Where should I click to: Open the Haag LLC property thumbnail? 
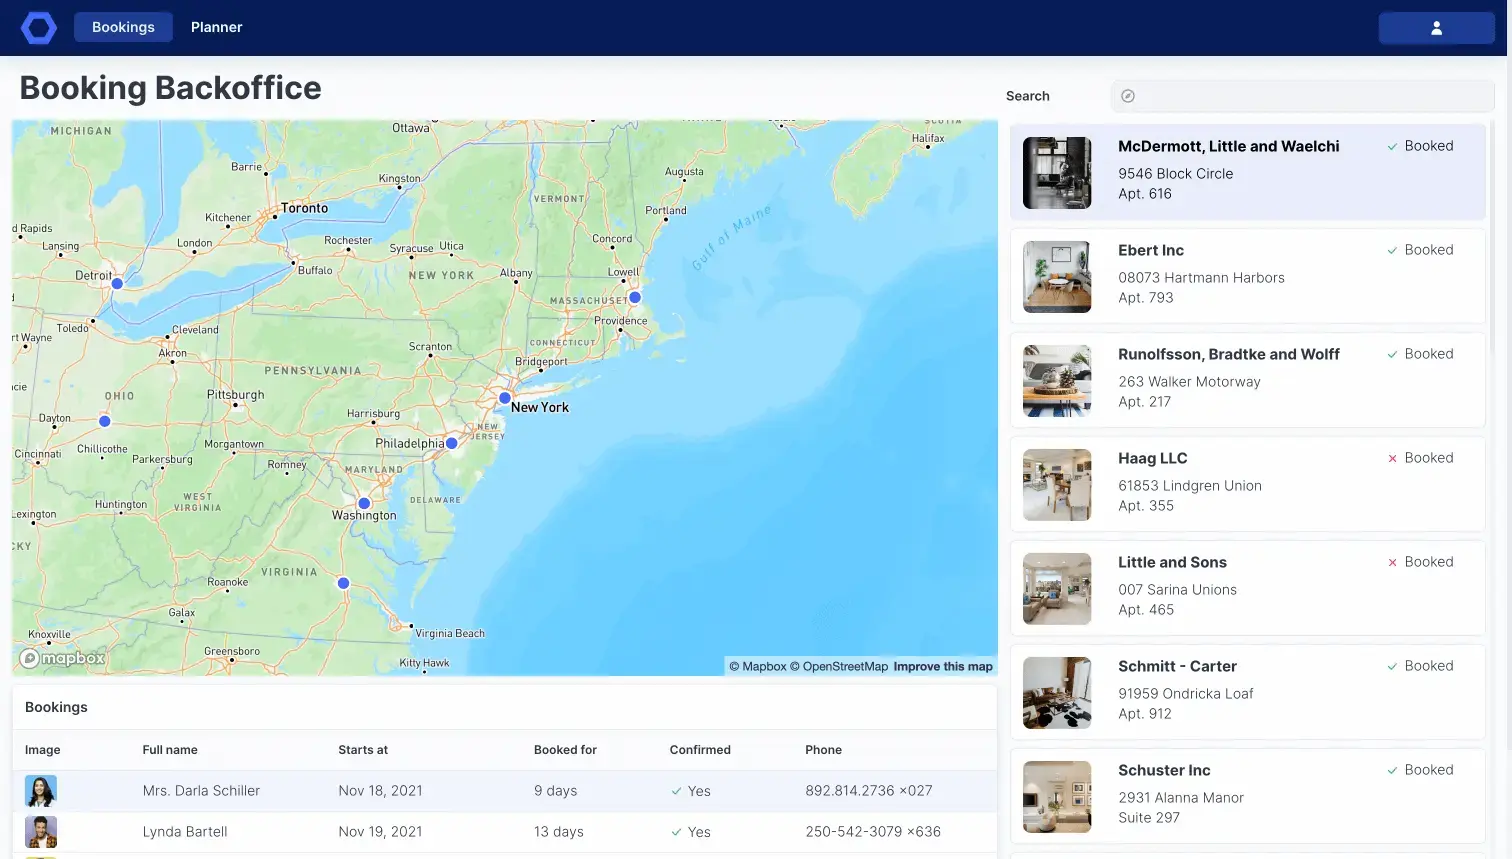pyautogui.click(x=1057, y=485)
